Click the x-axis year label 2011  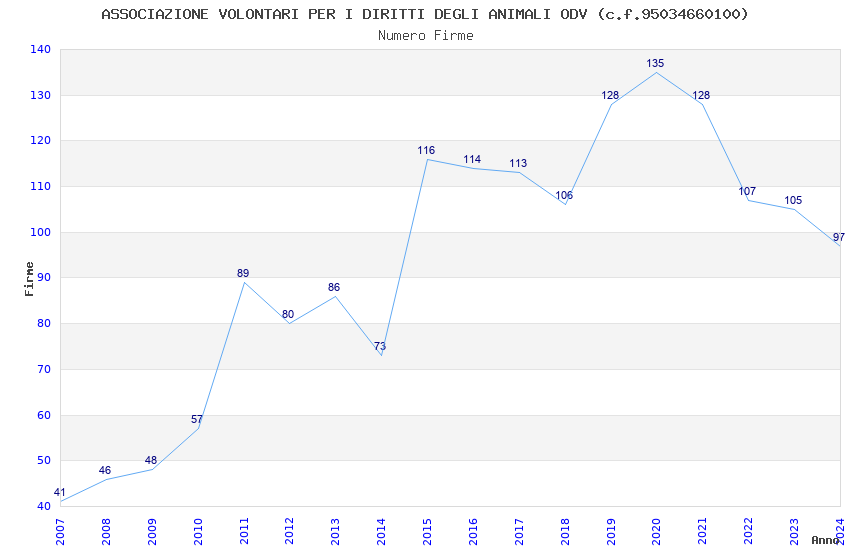pos(244,532)
